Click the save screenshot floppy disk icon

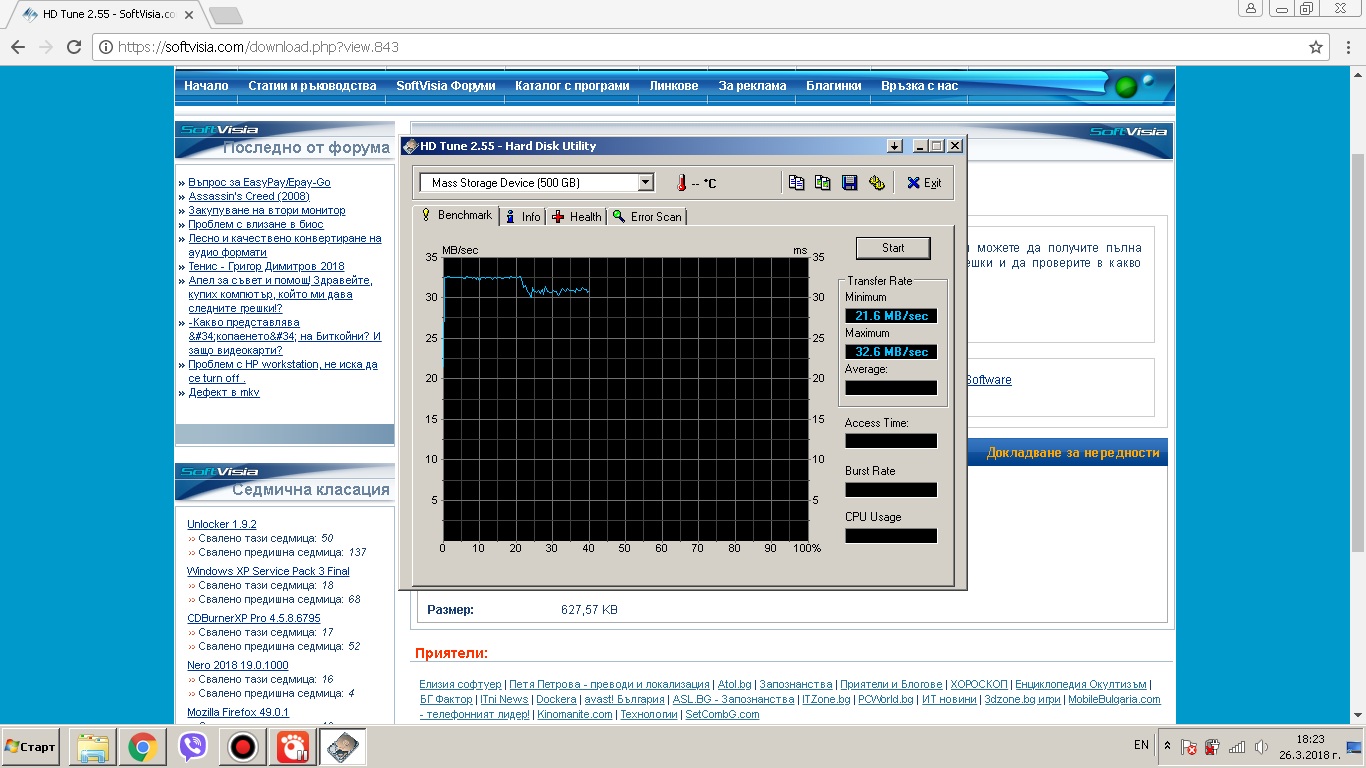[850, 183]
